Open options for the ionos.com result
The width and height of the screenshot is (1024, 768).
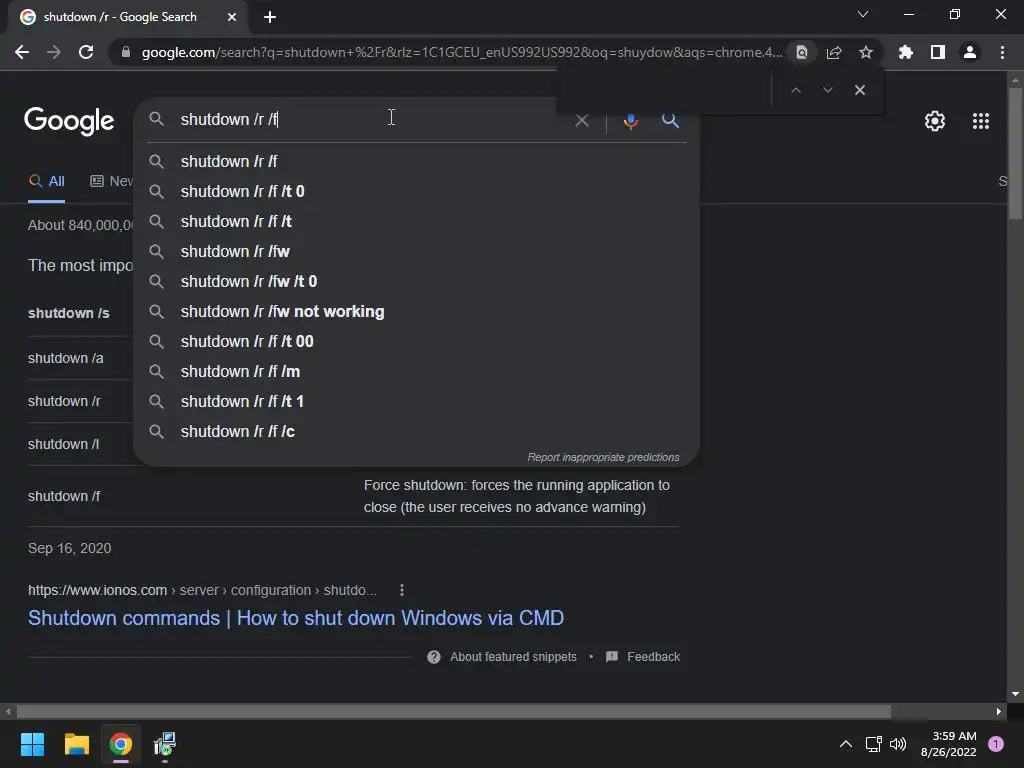tap(402, 590)
